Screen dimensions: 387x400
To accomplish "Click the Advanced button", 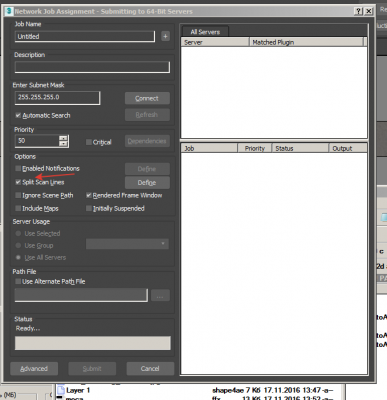I will coord(34,369).
